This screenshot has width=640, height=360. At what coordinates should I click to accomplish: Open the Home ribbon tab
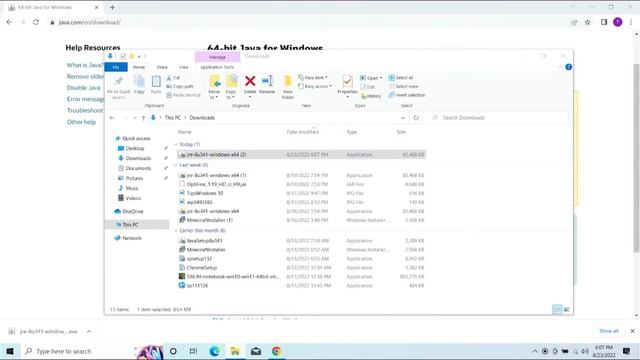pyautogui.click(x=139, y=67)
